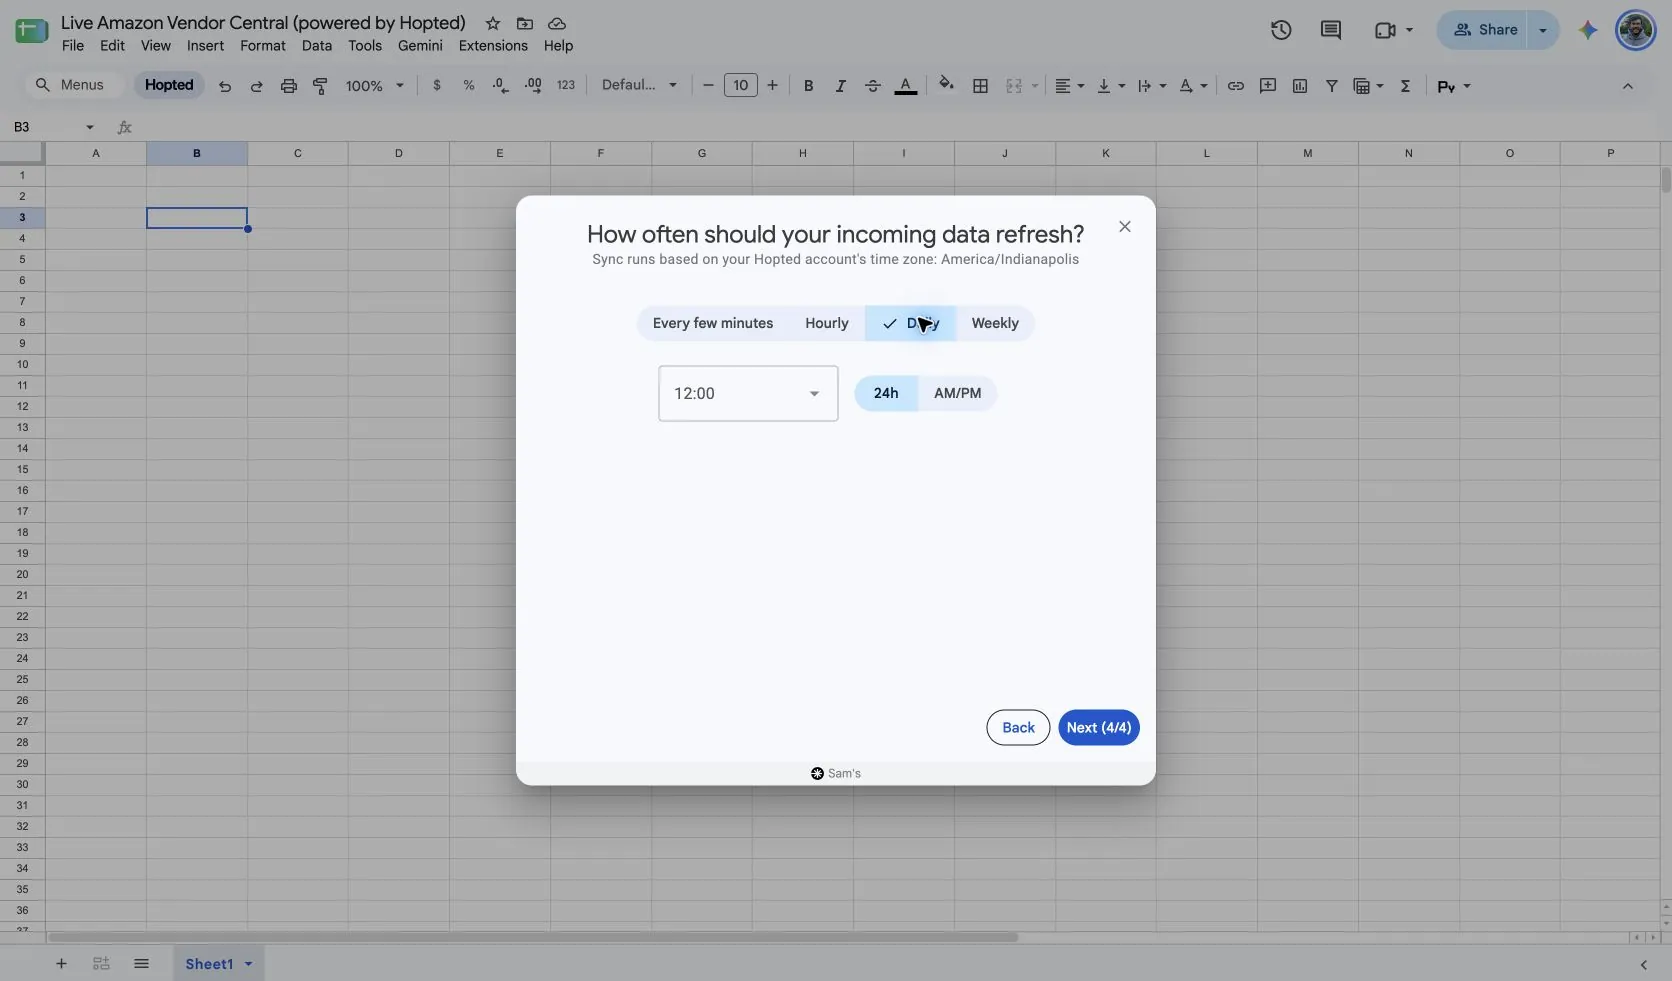Click the Insert link icon
The width and height of the screenshot is (1672, 981).
click(x=1236, y=86)
